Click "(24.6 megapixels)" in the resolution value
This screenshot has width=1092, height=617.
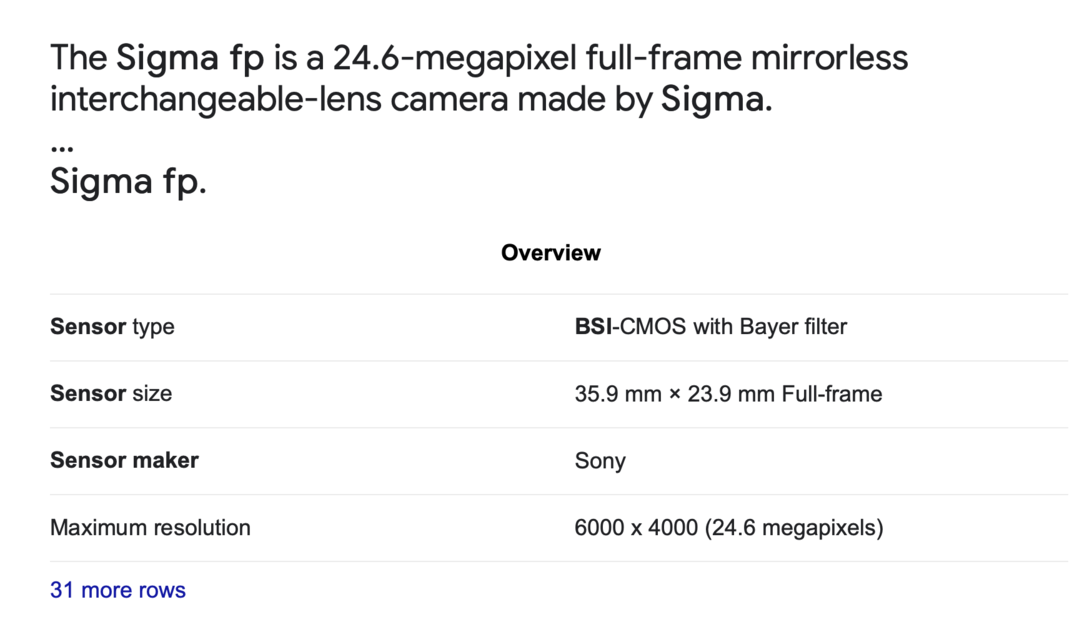(x=794, y=527)
